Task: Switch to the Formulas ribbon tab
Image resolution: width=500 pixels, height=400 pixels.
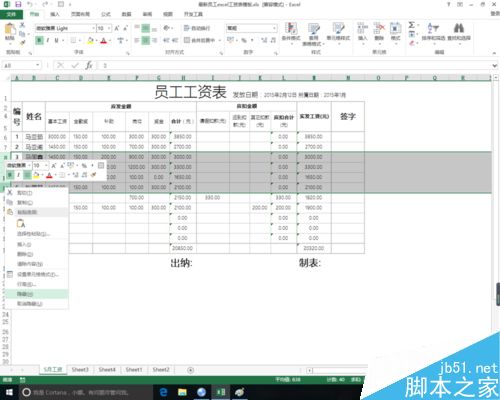Action: coord(106,14)
